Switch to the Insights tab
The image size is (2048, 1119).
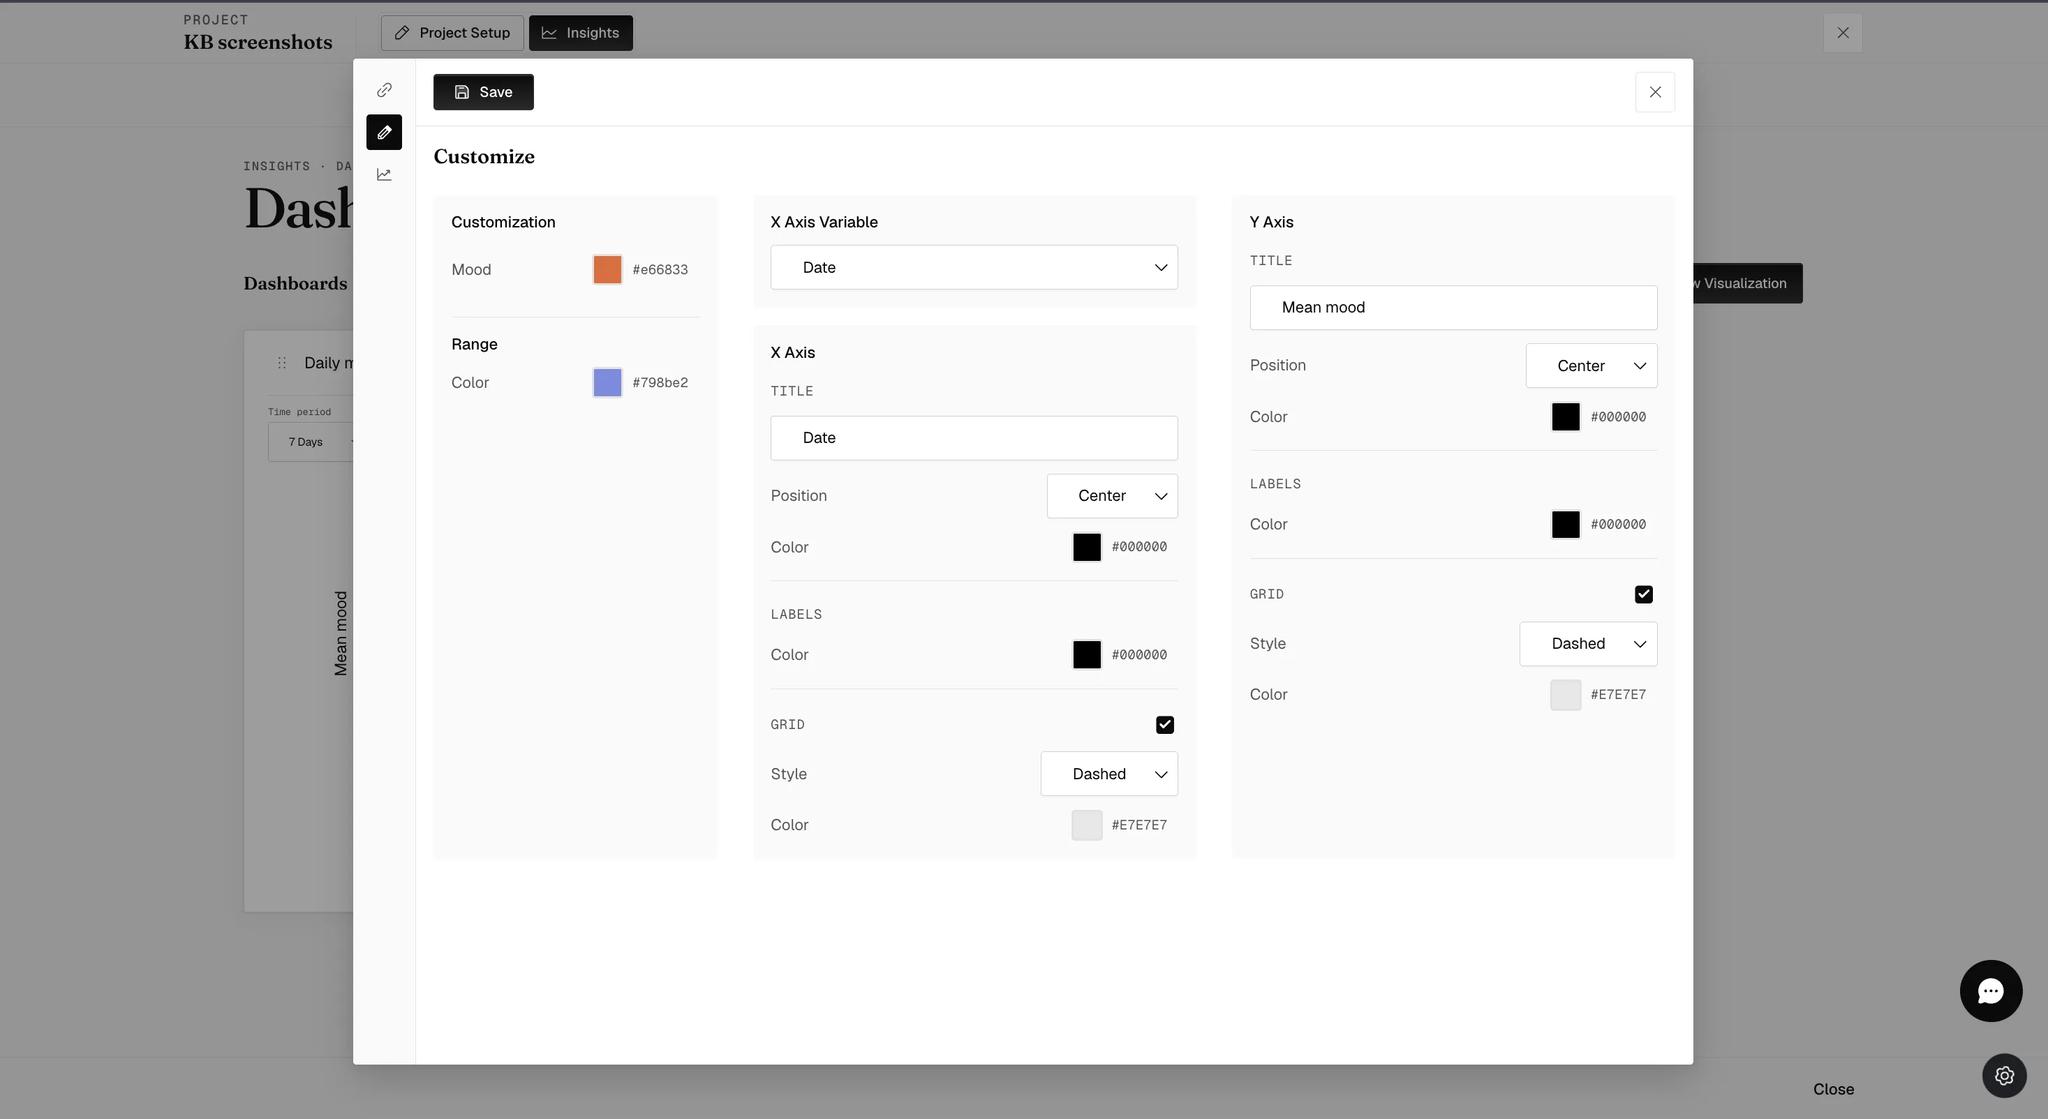(x=581, y=33)
